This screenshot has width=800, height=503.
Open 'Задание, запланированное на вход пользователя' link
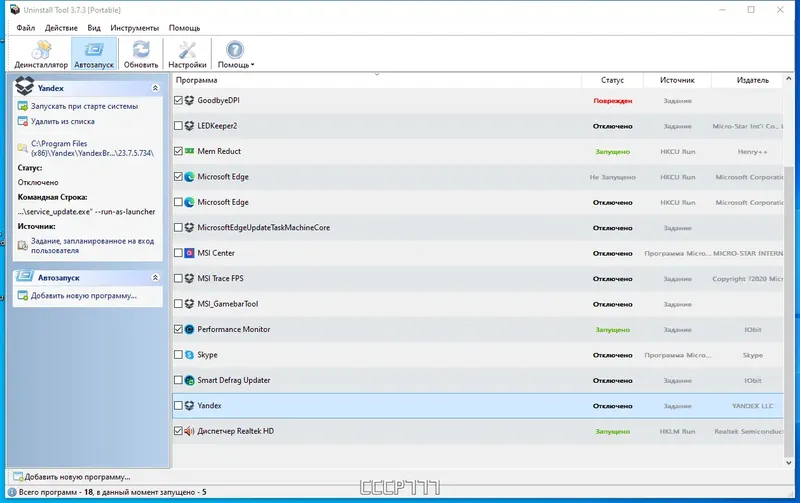(x=92, y=245)
